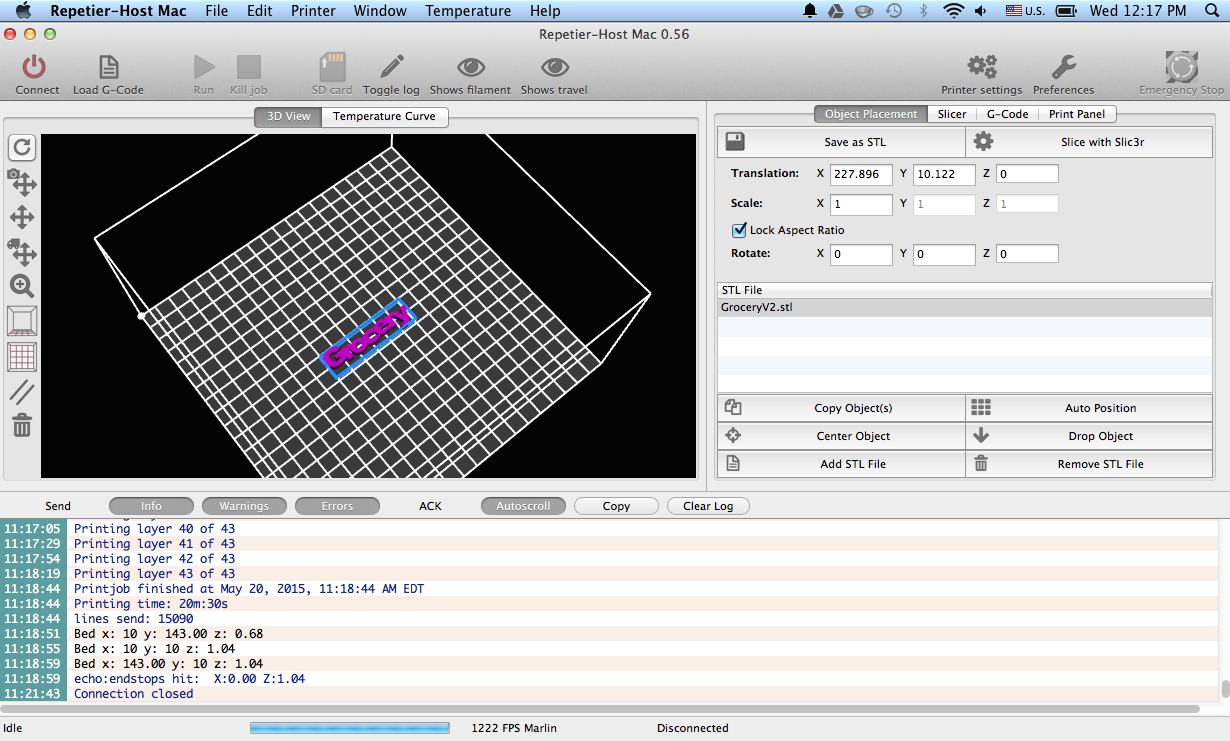1230x741 pixels.
Task: Click Toggle log pencil icon
Action: pos(391,67)
